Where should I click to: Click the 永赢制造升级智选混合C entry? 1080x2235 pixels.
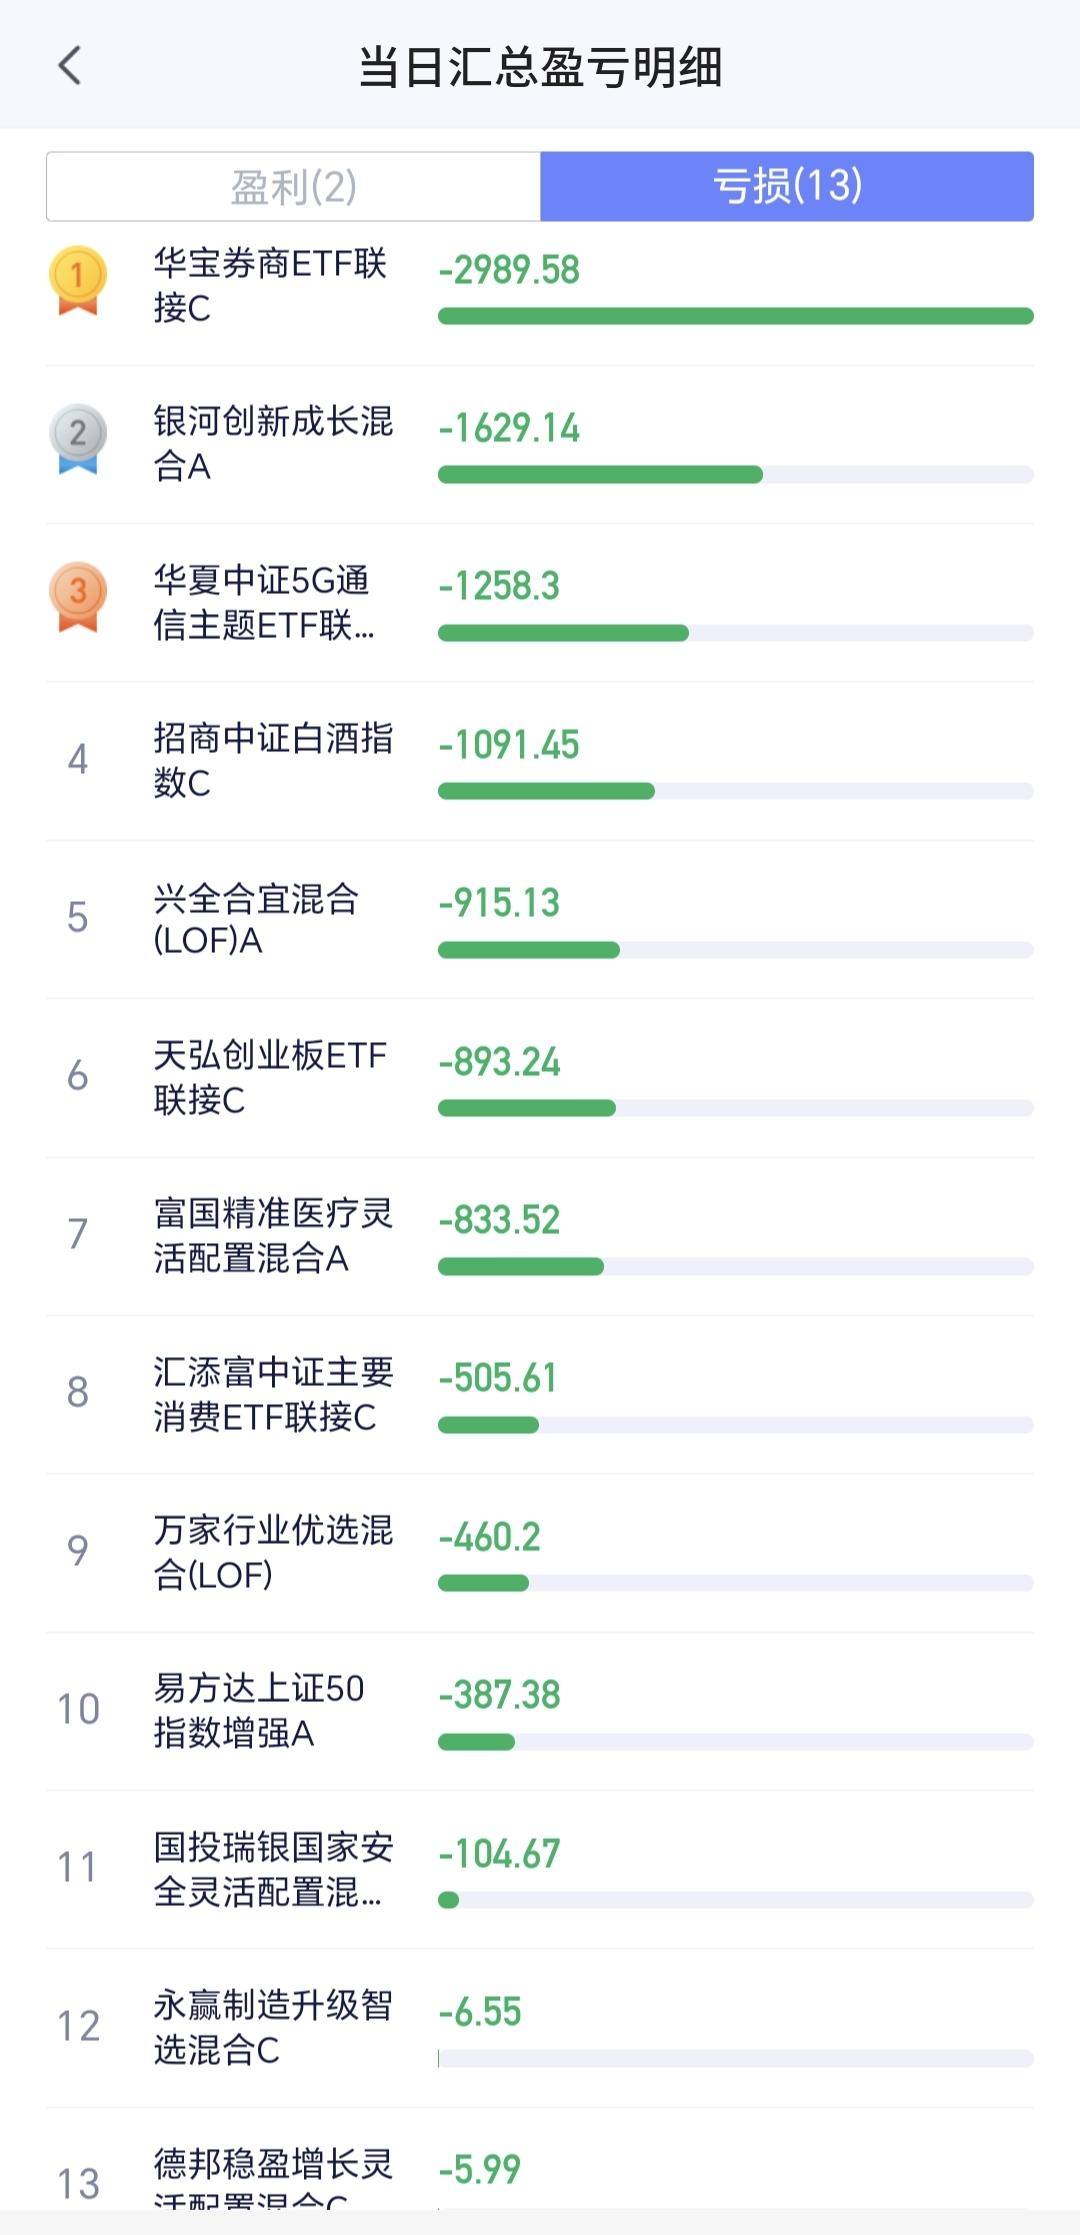click(272, 2027)
